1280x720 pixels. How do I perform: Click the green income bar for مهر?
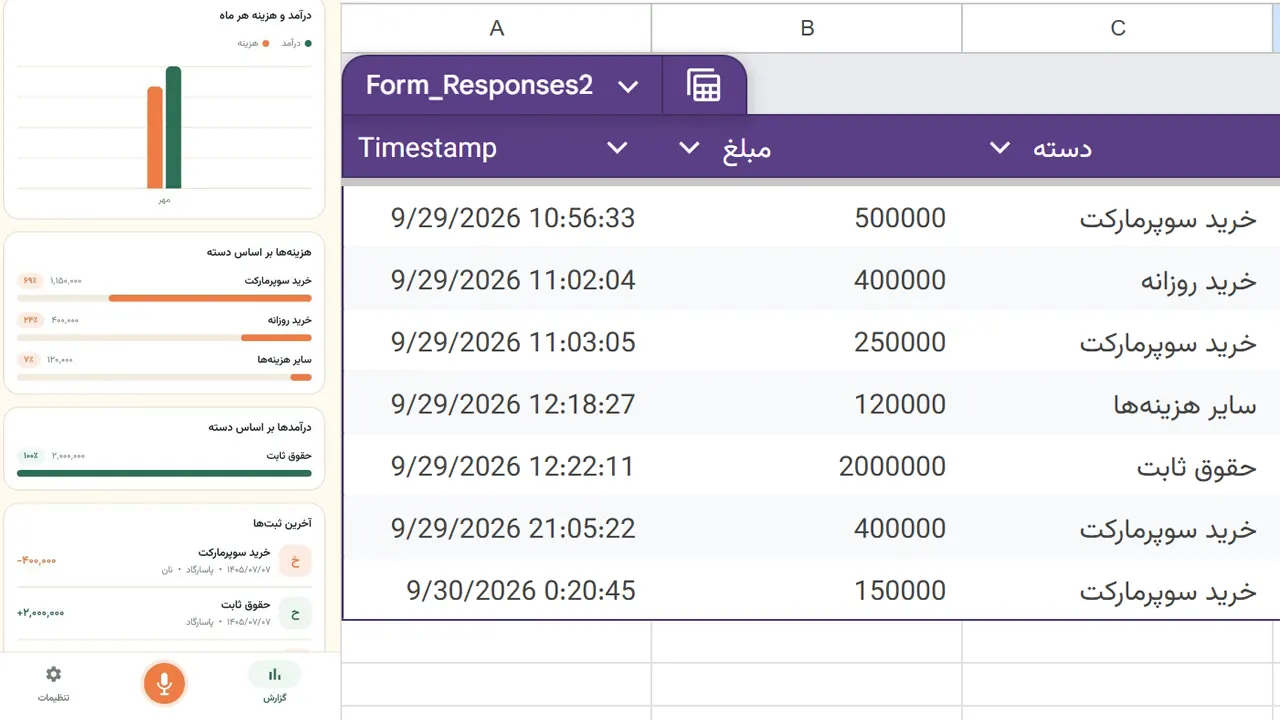pos(173,128)
